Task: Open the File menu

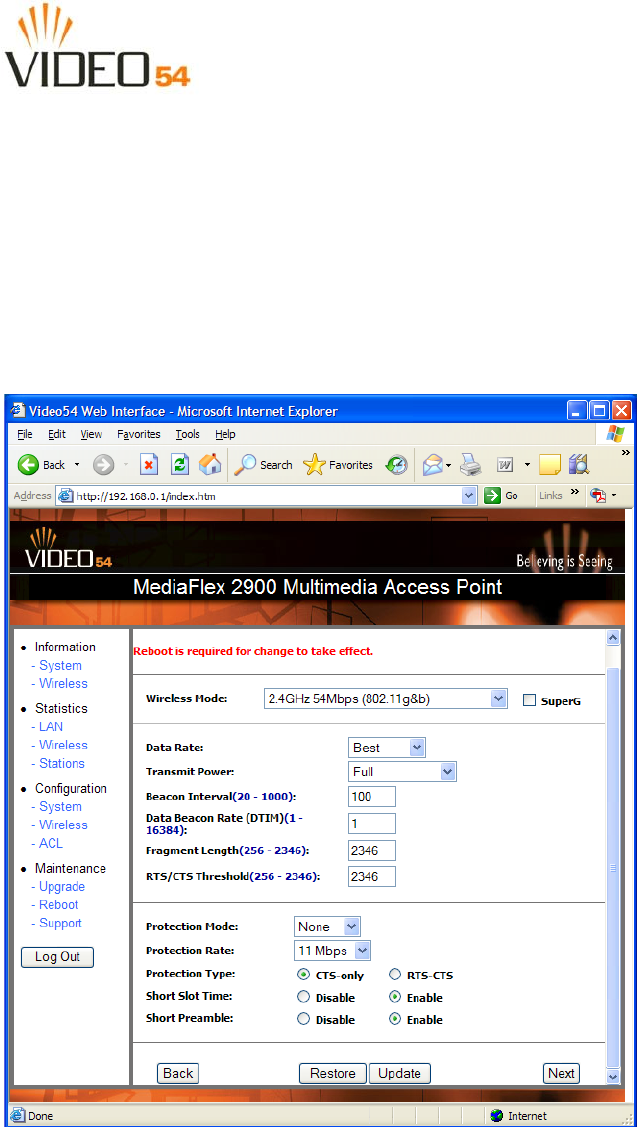Action: 24,434
